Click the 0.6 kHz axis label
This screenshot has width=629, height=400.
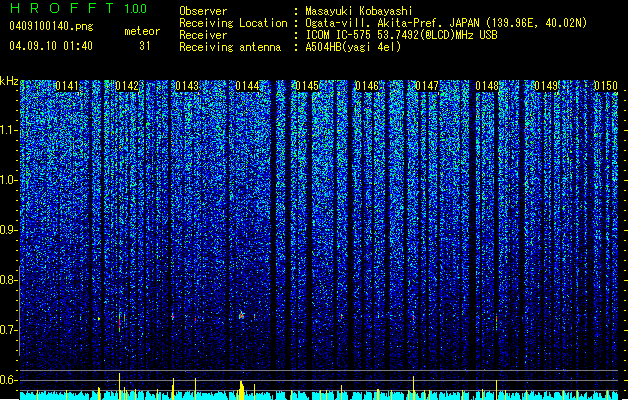pos(8,380)
